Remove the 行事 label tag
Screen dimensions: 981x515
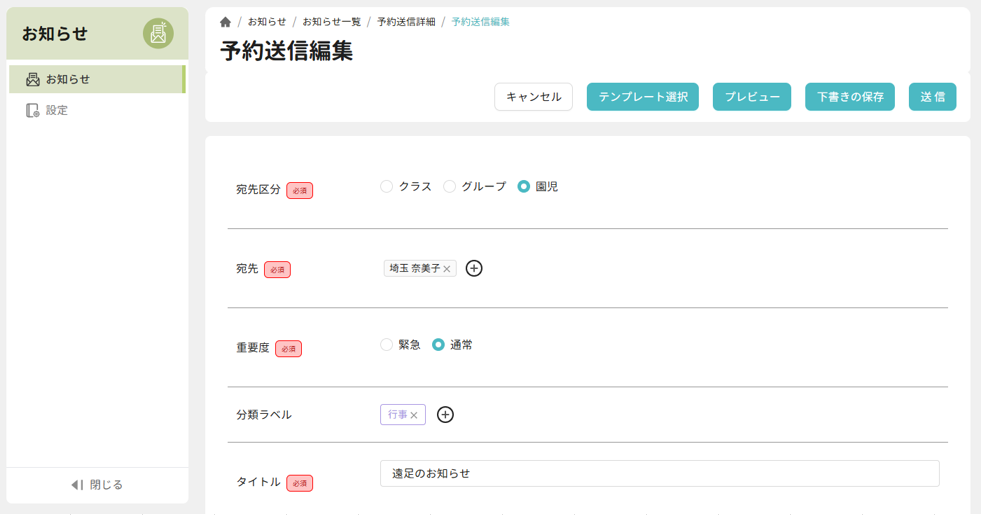coord(414,415)
